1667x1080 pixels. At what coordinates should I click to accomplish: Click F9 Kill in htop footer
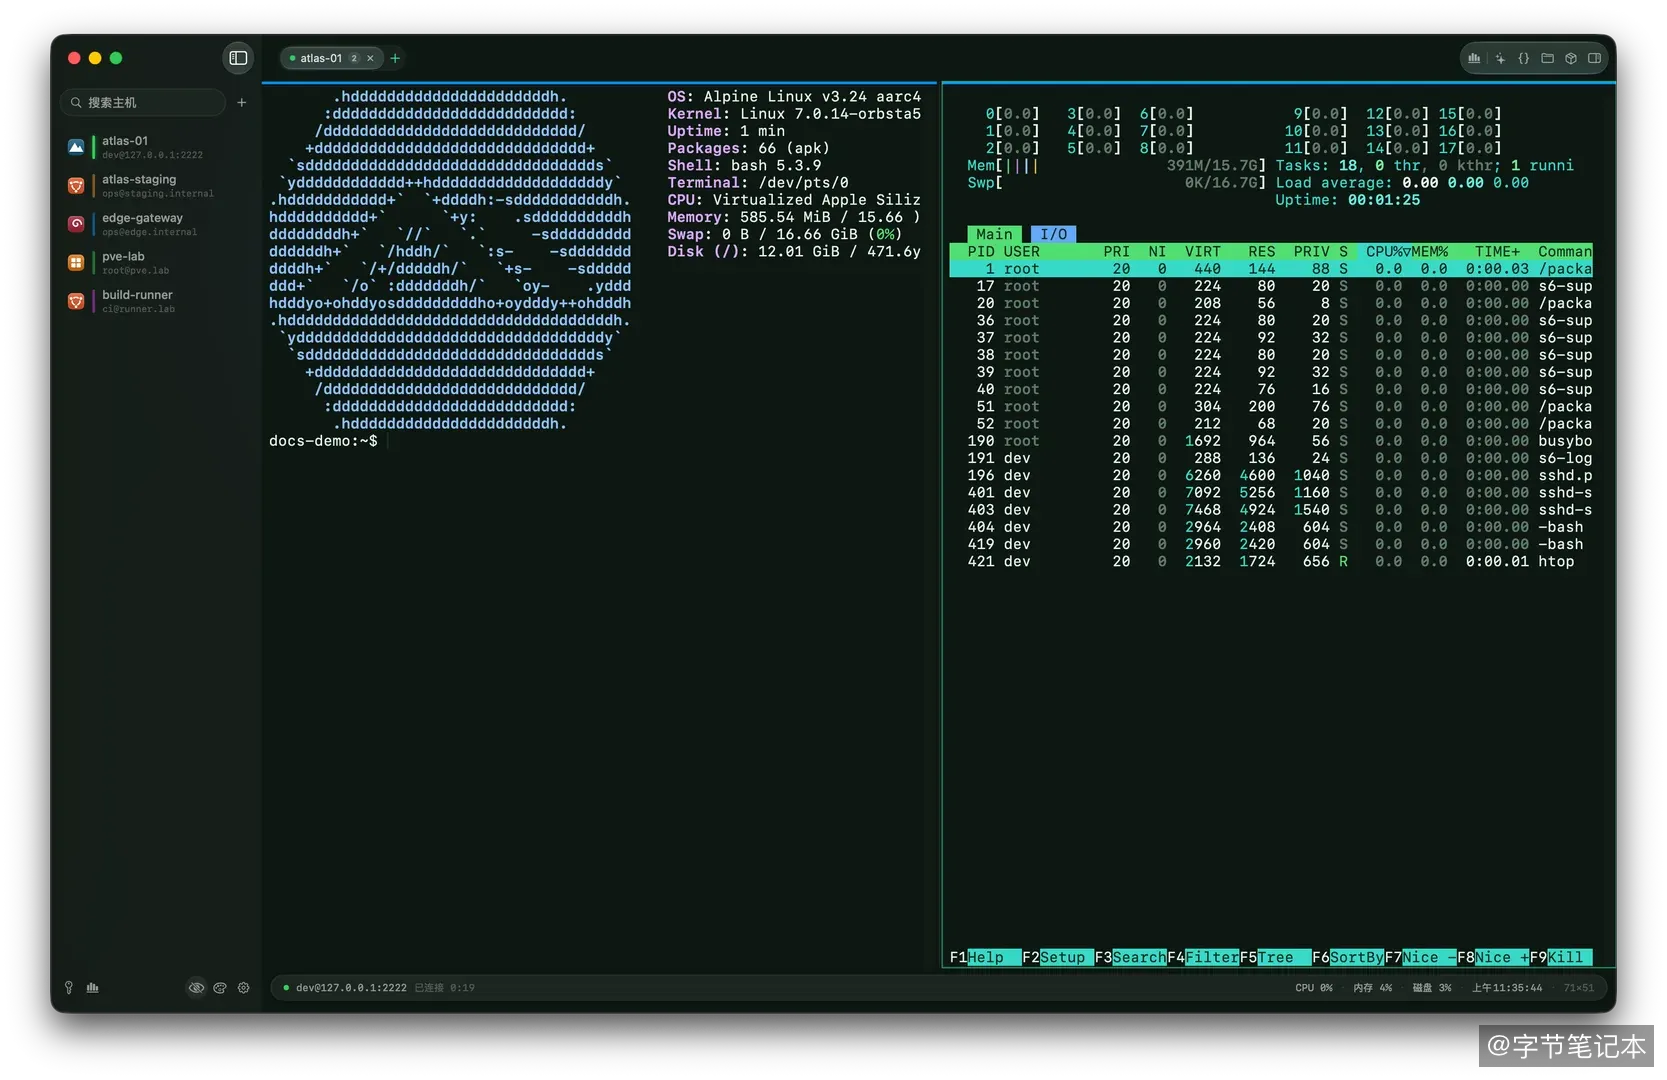click(1561, 957)
